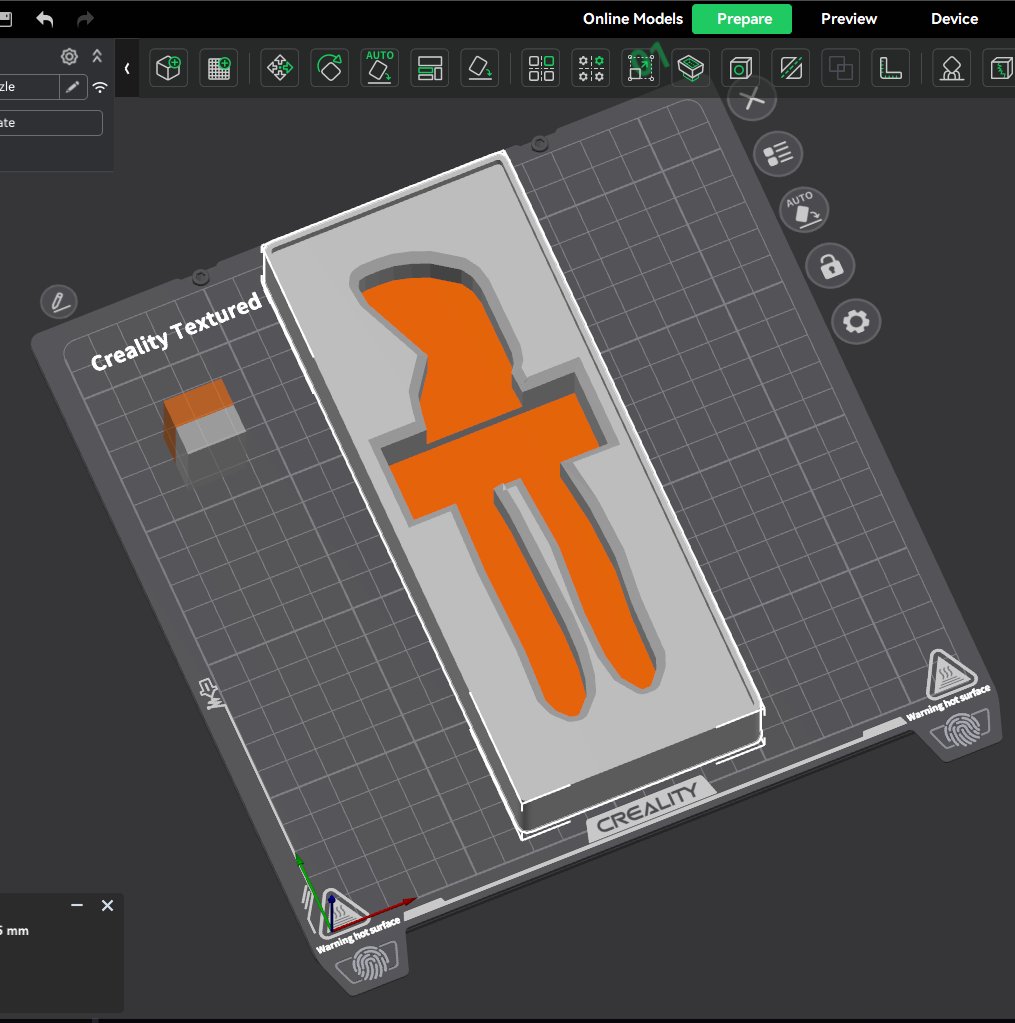Click the mesh boolean overlapping squares icon
The width and height of the screenshot is (1015, 1023).
pos(840,68)
